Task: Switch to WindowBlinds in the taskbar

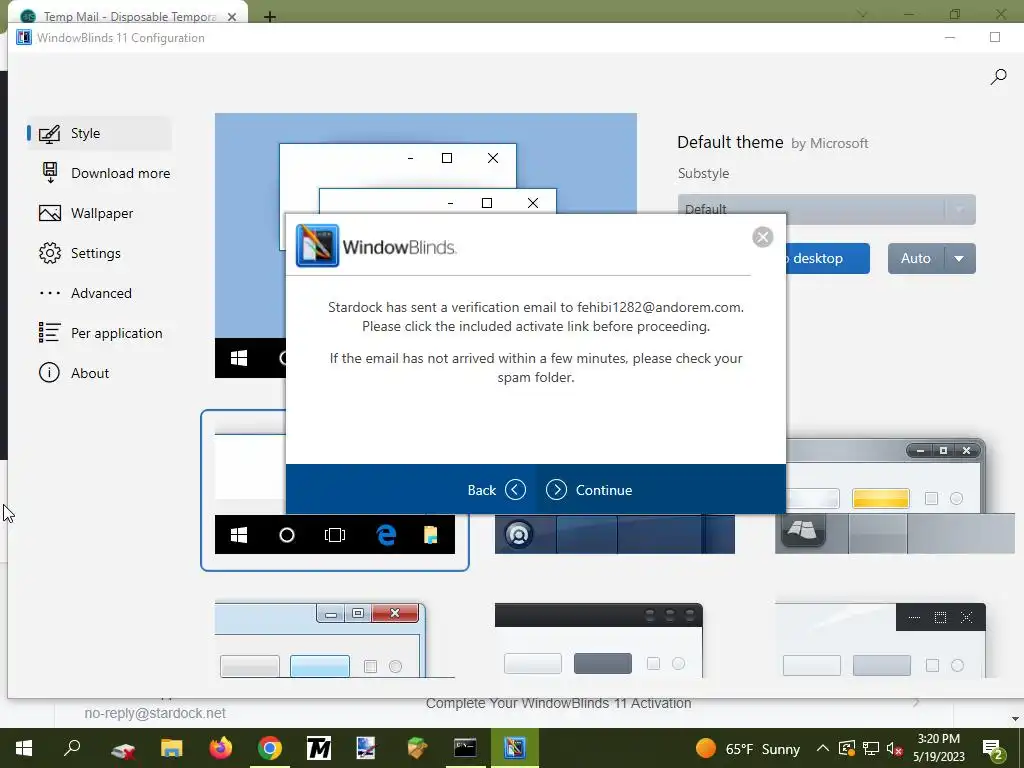Action: pyautogui.click(x=515, y=748)
